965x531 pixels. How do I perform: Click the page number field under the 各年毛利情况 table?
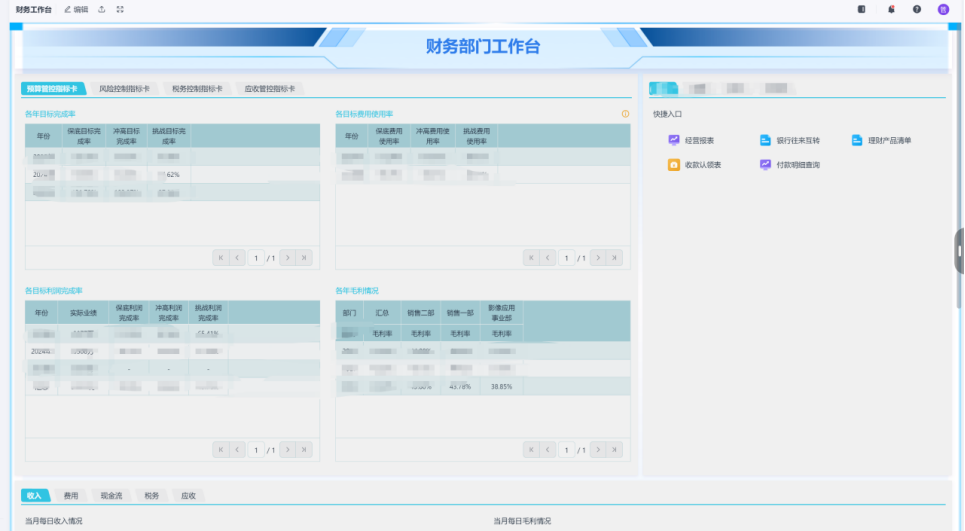click(x=566, y=451)
